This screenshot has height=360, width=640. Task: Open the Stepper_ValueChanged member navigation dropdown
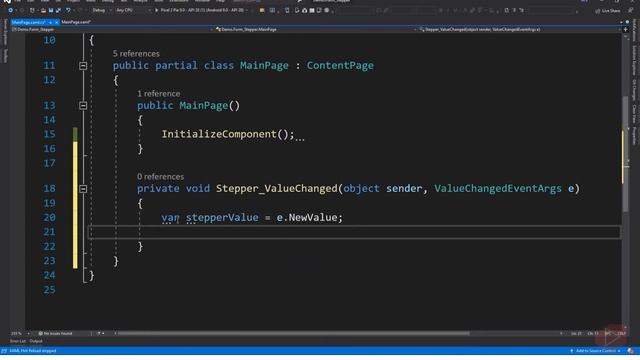(520, 29)
